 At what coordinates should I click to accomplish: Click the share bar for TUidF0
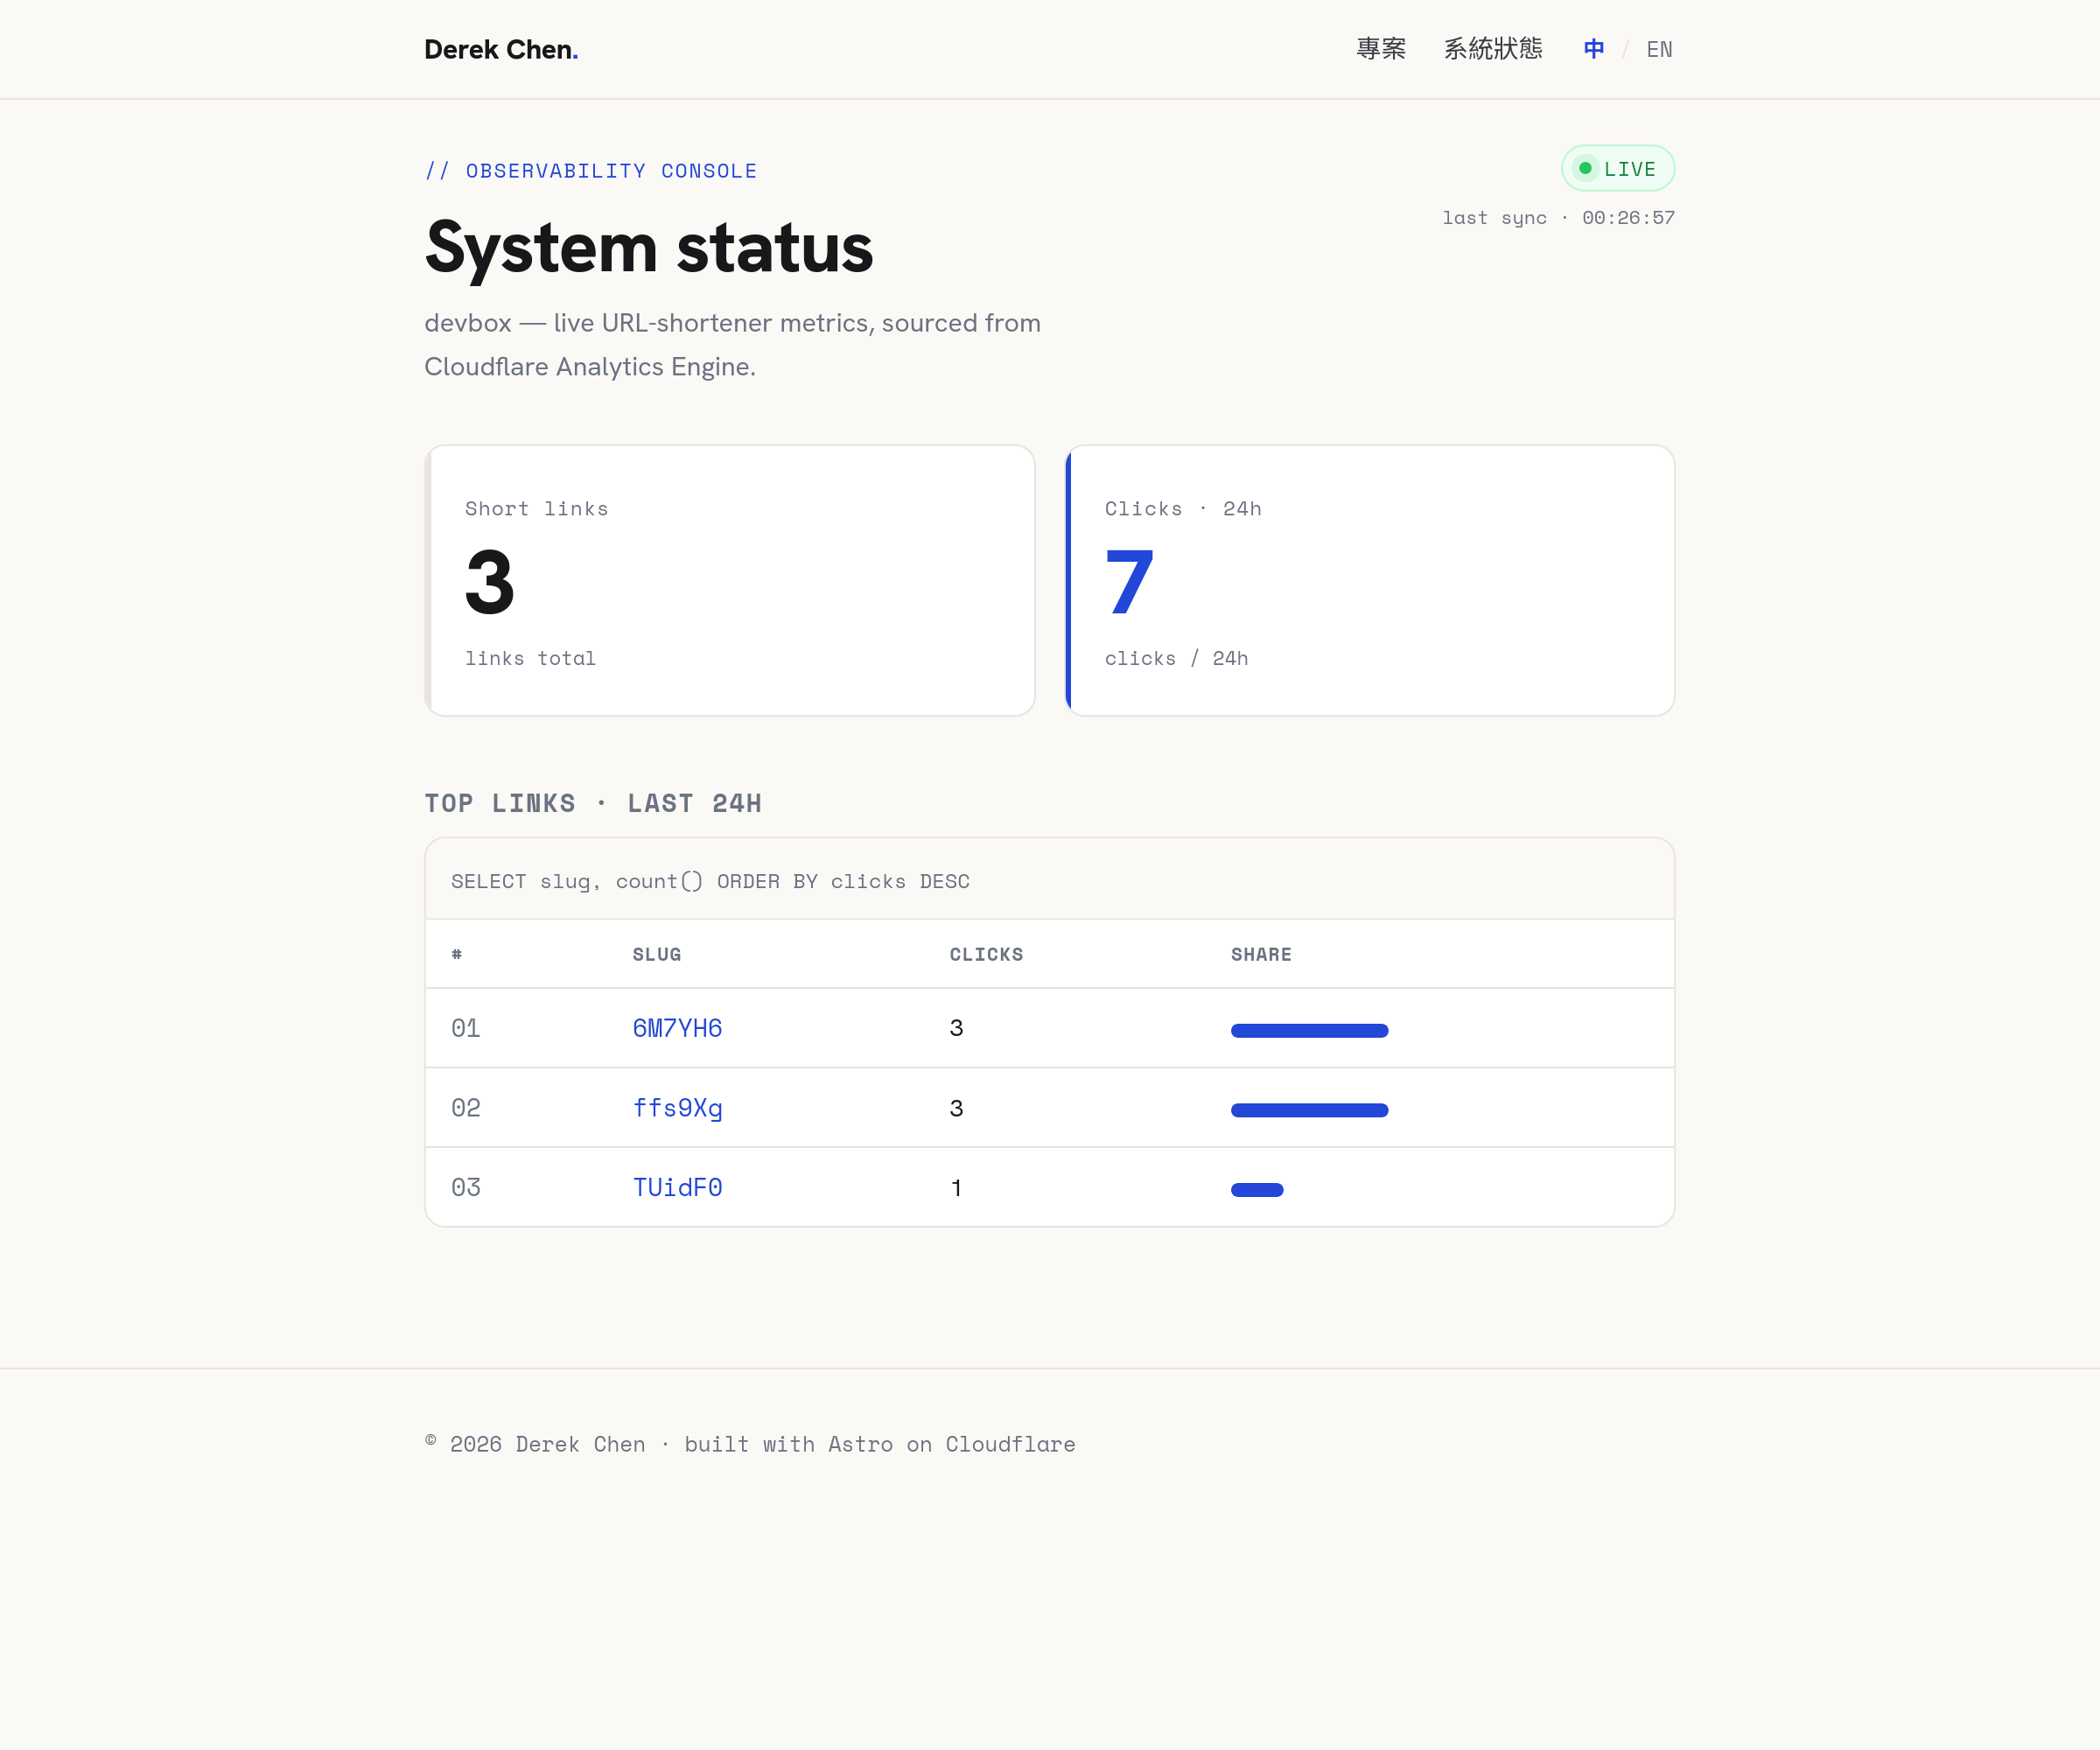pos(1257,1190)
